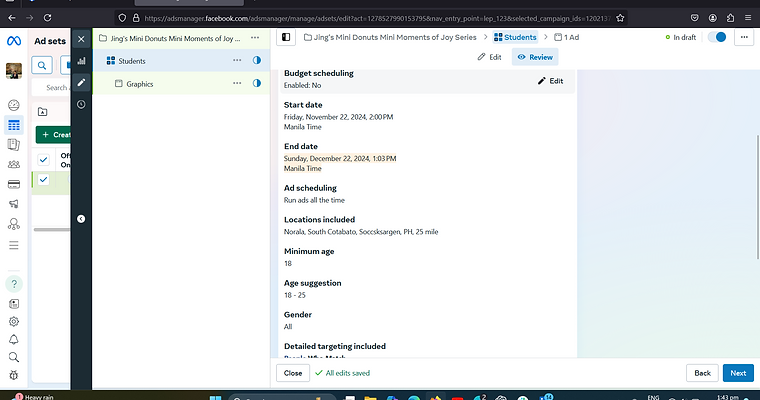Click the highlighted End date value
Image resolution: width=760 pixels, height=400 pixels.
coord(340,163)
